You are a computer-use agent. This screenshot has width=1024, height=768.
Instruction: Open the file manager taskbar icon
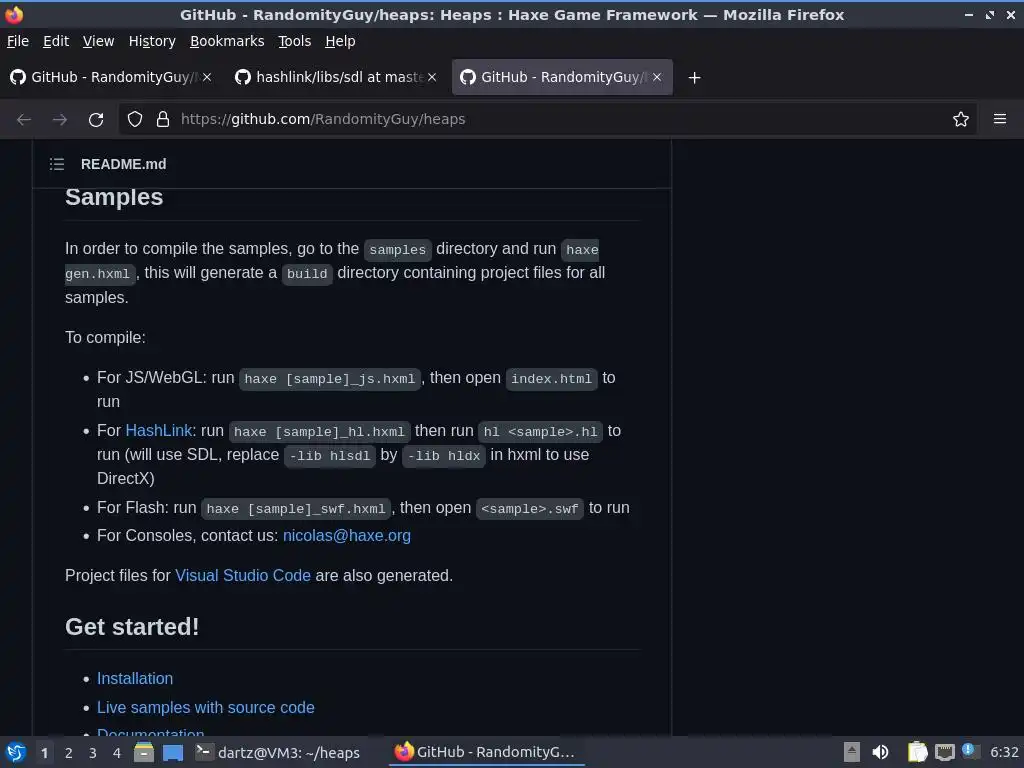tap(144, 752)
